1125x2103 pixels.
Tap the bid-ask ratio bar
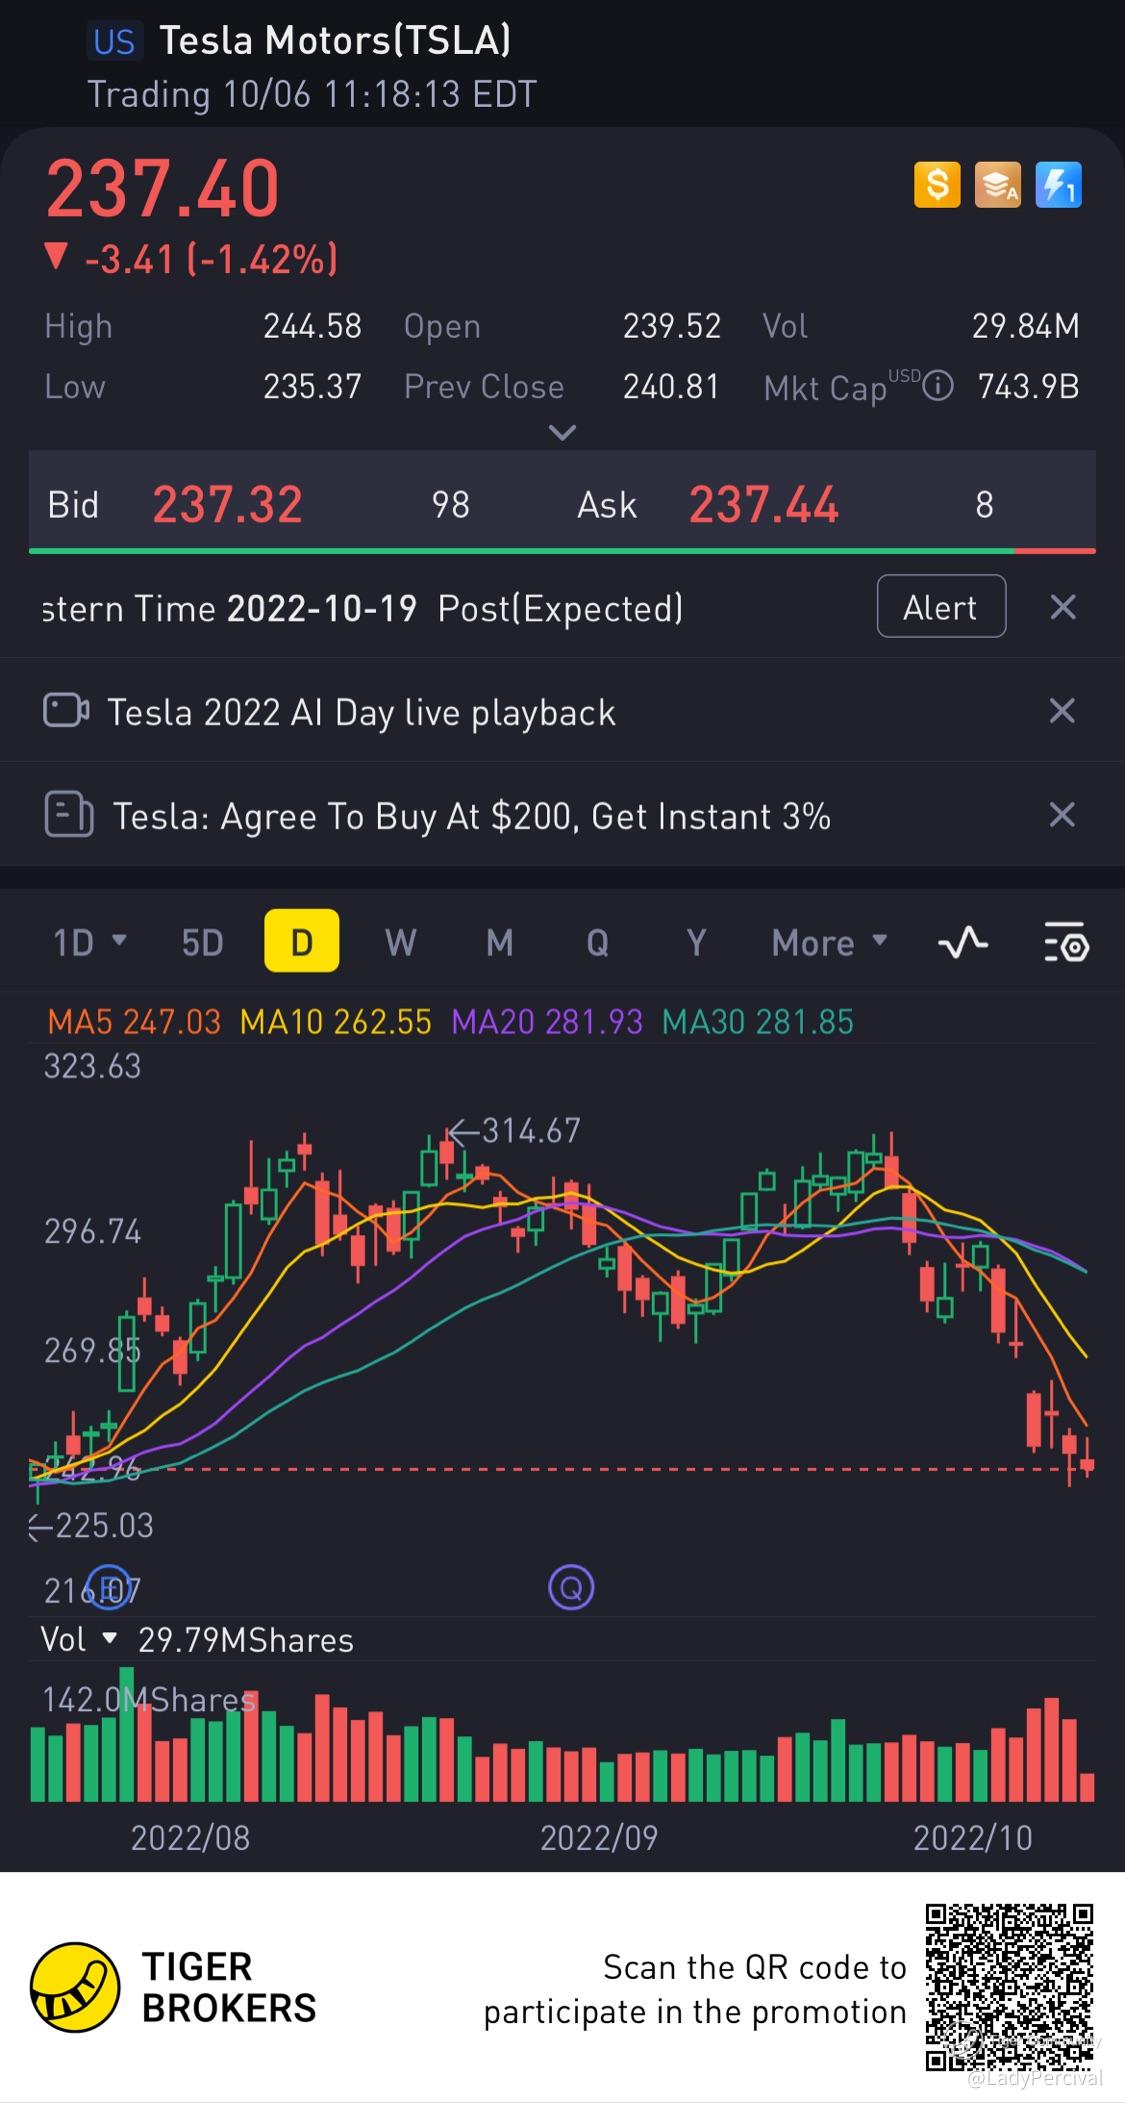click(x=562, y=550)
